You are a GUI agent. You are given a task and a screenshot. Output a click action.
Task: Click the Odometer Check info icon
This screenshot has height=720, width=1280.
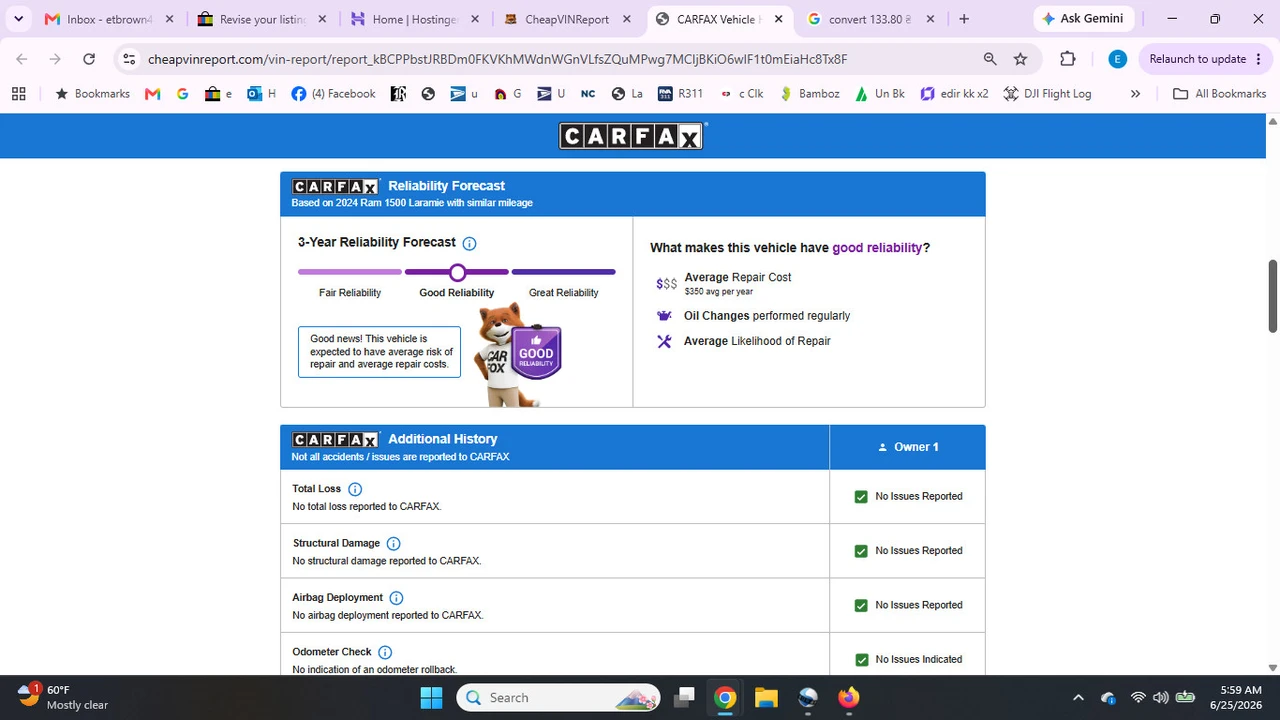click(x=385, y=652)
